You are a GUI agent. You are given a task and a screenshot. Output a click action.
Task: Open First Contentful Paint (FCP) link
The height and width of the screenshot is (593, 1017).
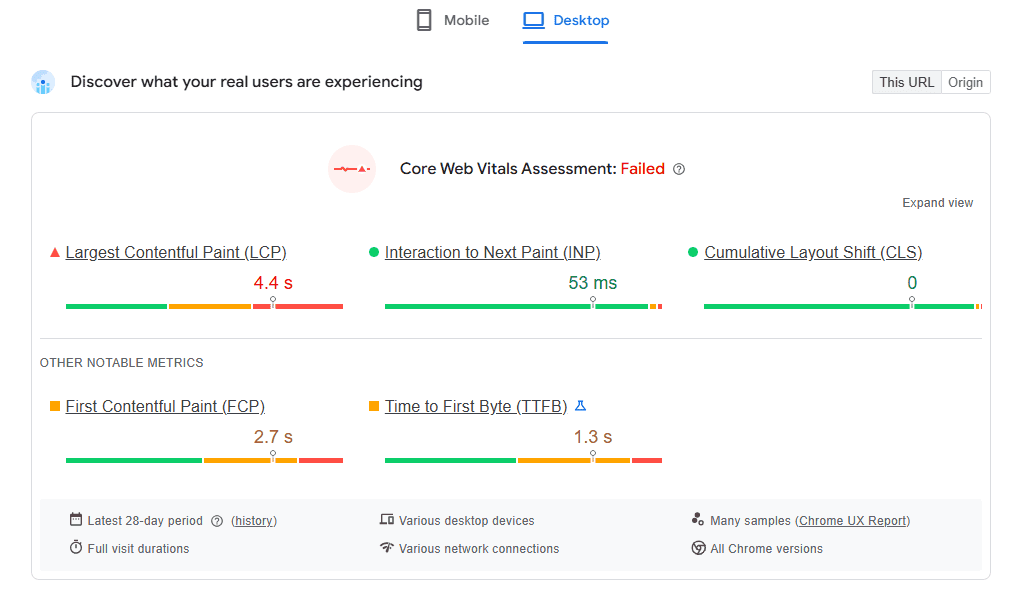point(165,406)
